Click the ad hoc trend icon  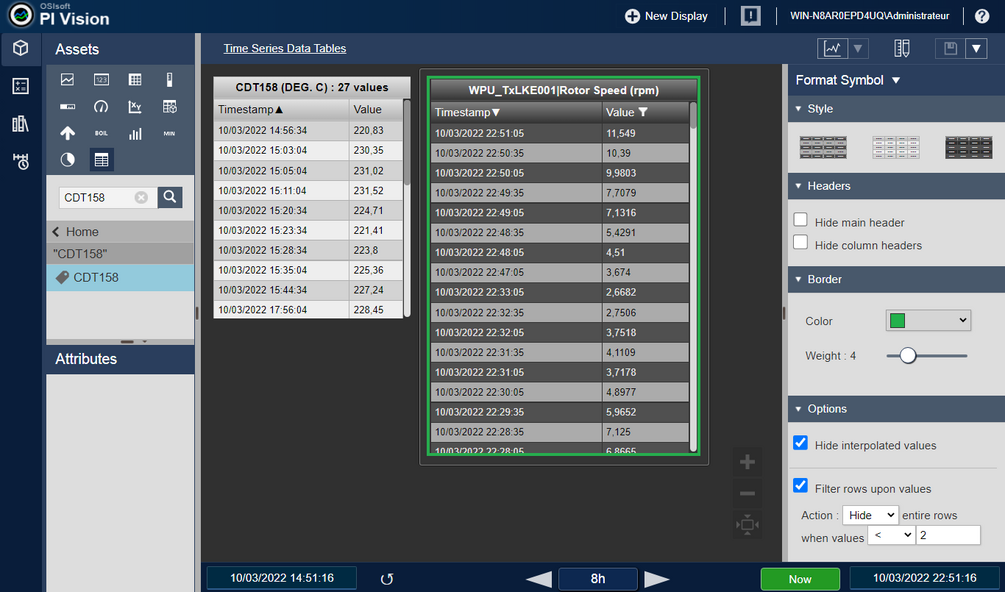pyautogui.click(x=833, y=49)
